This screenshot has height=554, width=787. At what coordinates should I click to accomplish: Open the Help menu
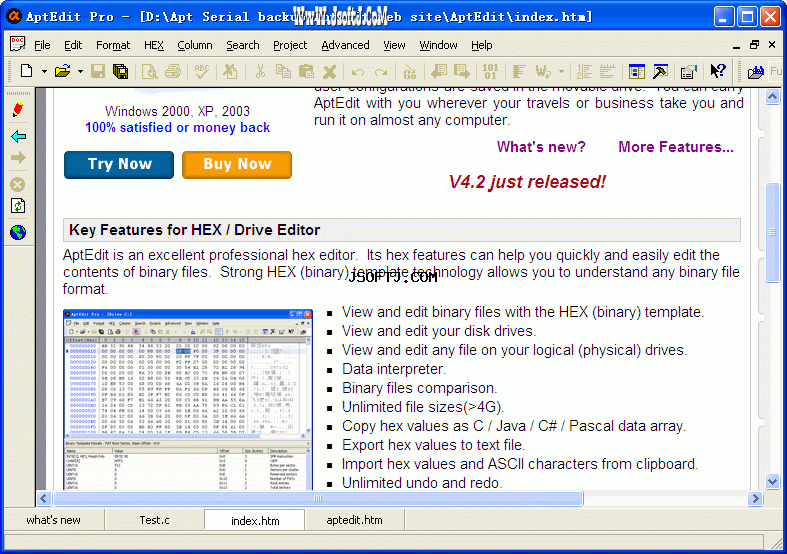pos(481,45)
